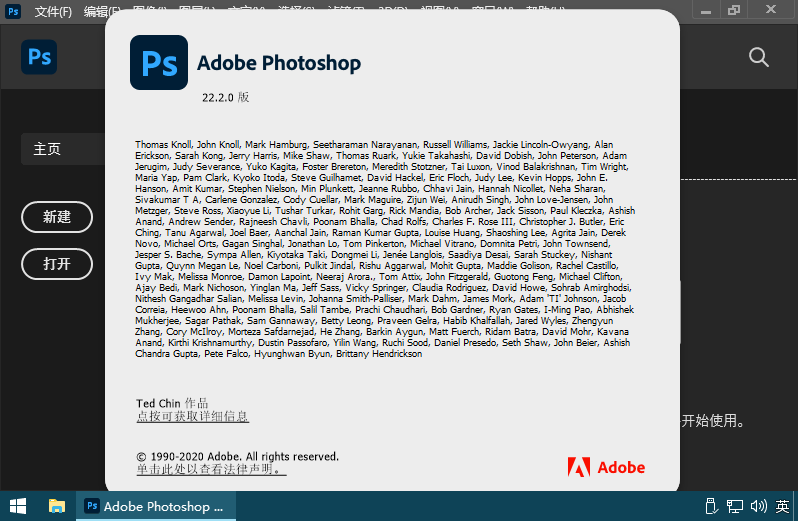Open the search magnifier icon
The height and width of the screenshot is (521, 798).
point(758,57)
